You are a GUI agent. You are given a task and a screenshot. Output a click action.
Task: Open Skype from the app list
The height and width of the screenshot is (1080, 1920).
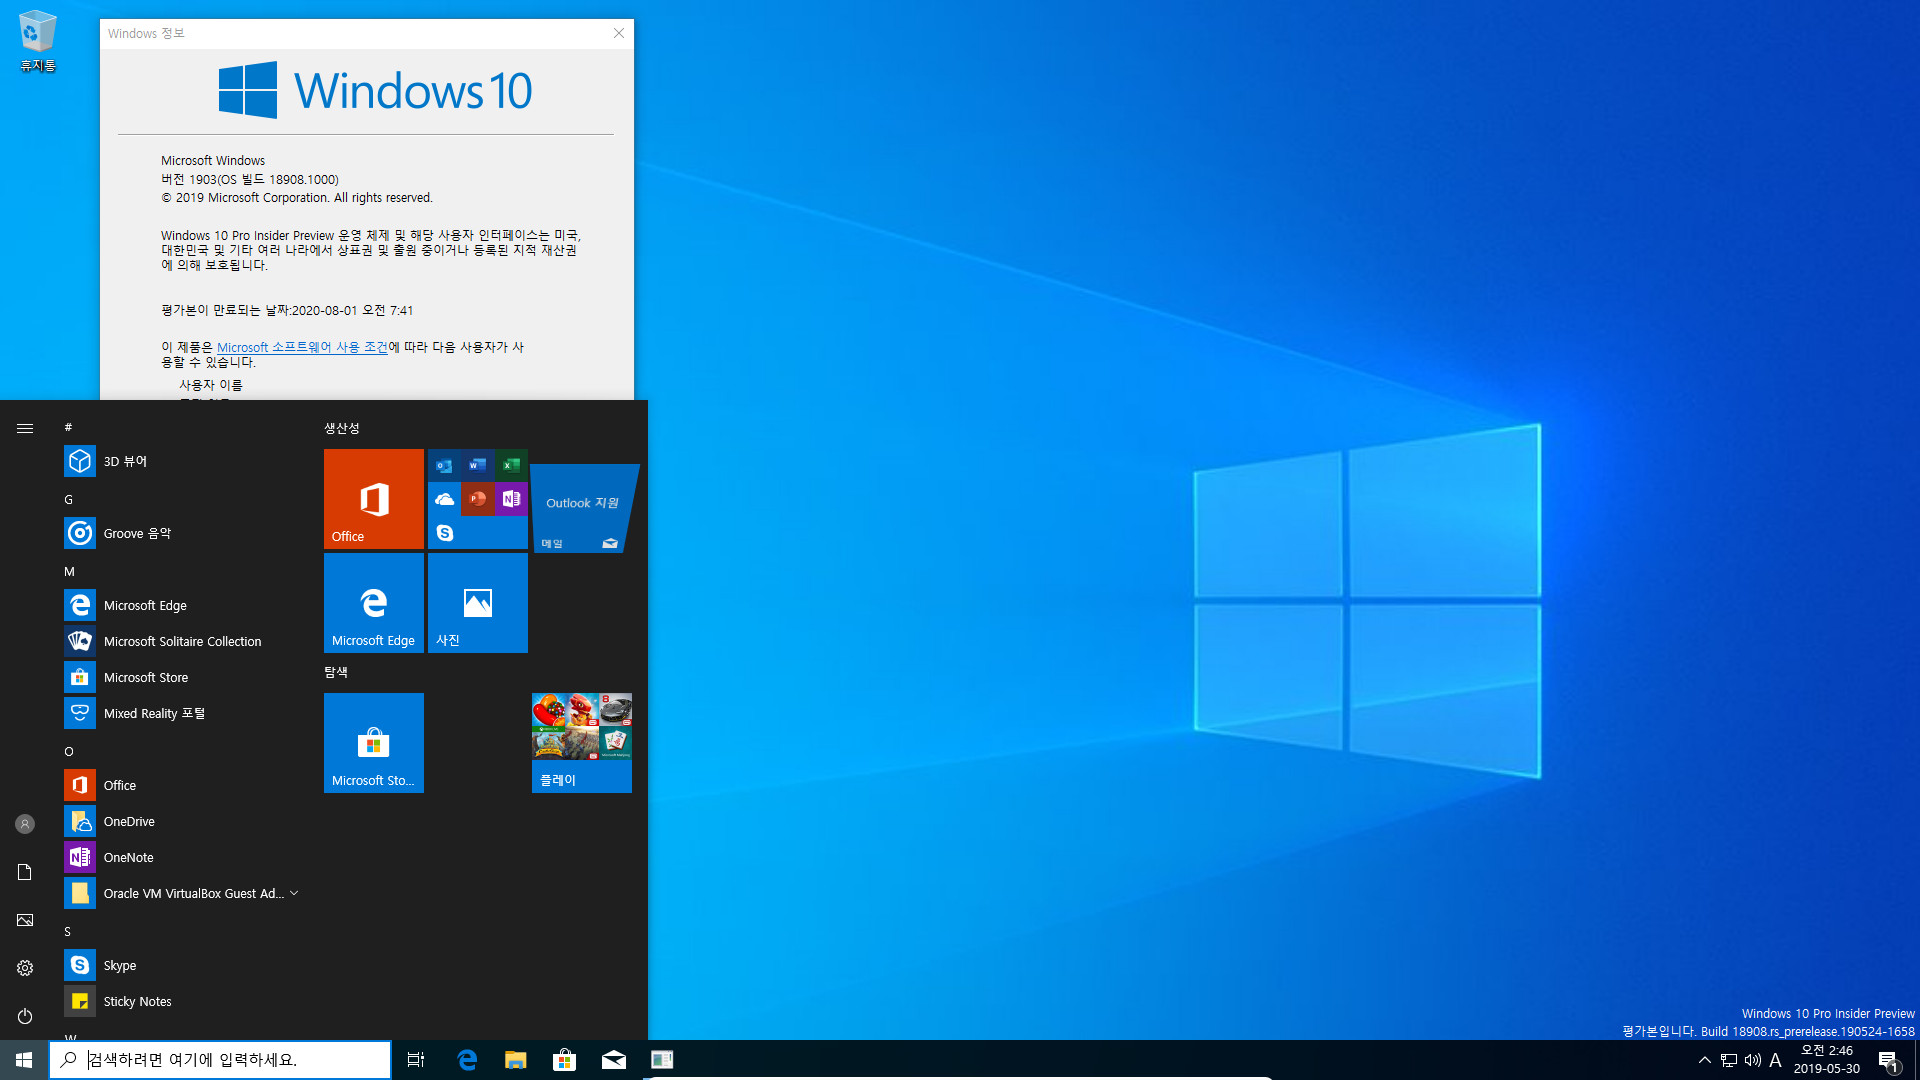[x=180, y=965]
